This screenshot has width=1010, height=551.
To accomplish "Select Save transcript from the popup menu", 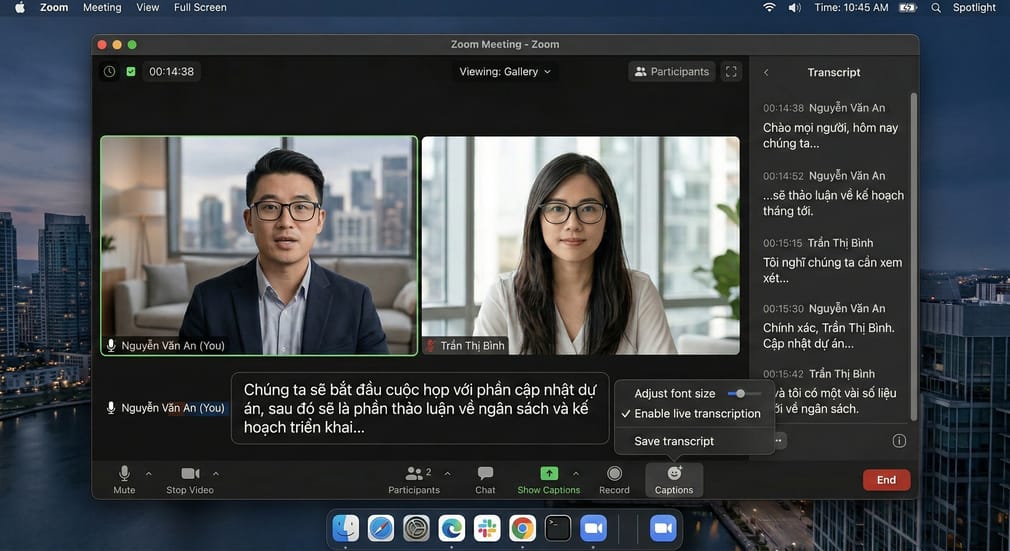I will point(674,441).
